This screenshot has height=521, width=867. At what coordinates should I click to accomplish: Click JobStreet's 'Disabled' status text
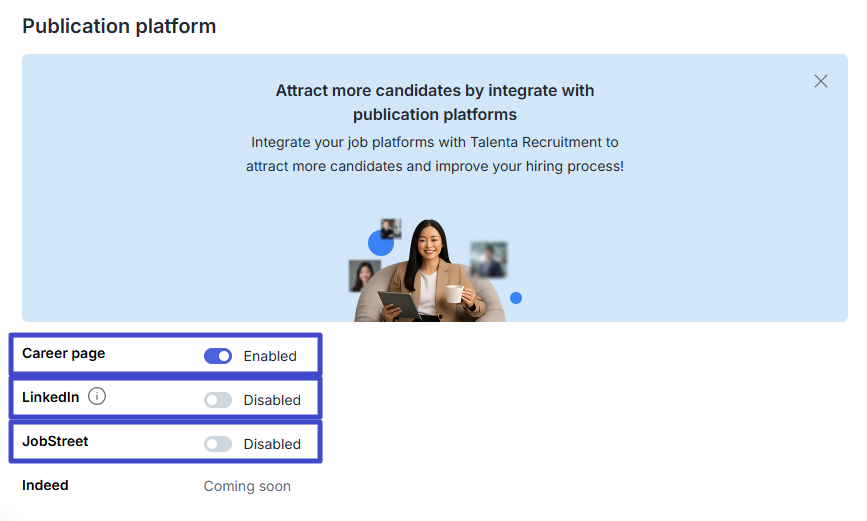272,444
